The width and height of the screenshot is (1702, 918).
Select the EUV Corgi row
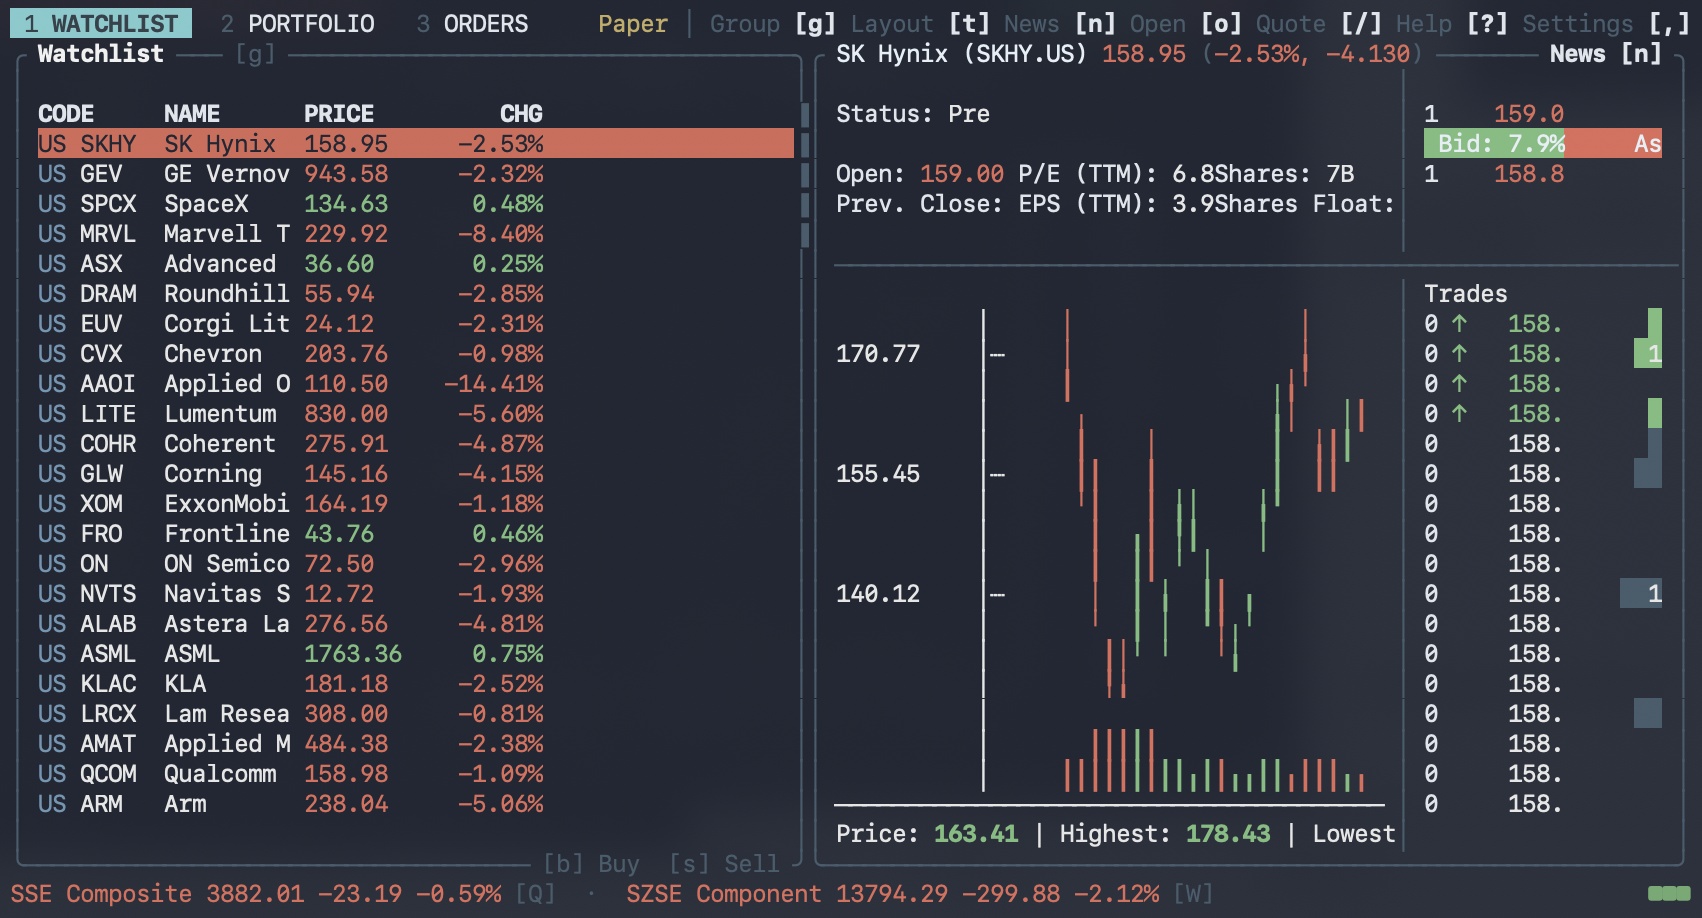416,323
